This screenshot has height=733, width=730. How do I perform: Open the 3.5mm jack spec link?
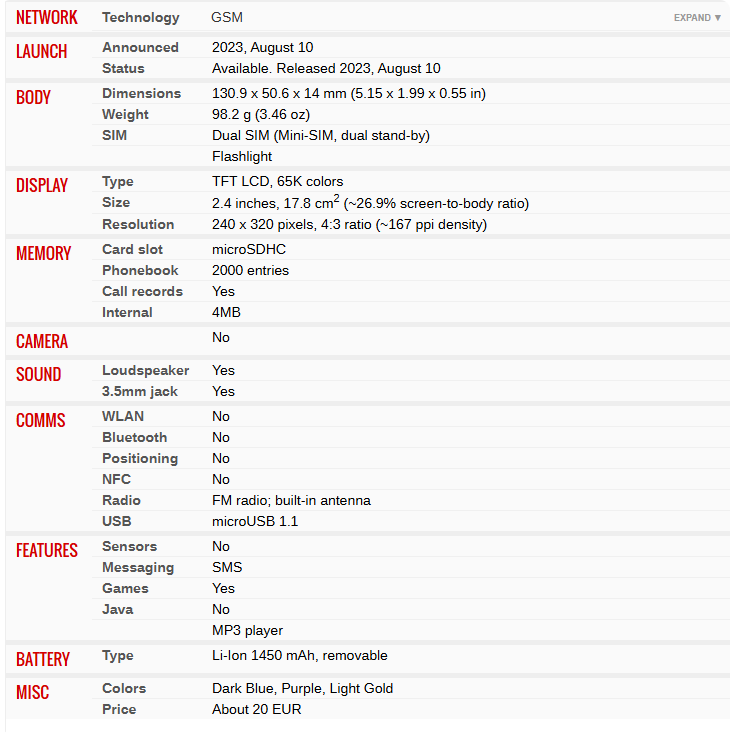pyautogui.click(x=140, y=391)
